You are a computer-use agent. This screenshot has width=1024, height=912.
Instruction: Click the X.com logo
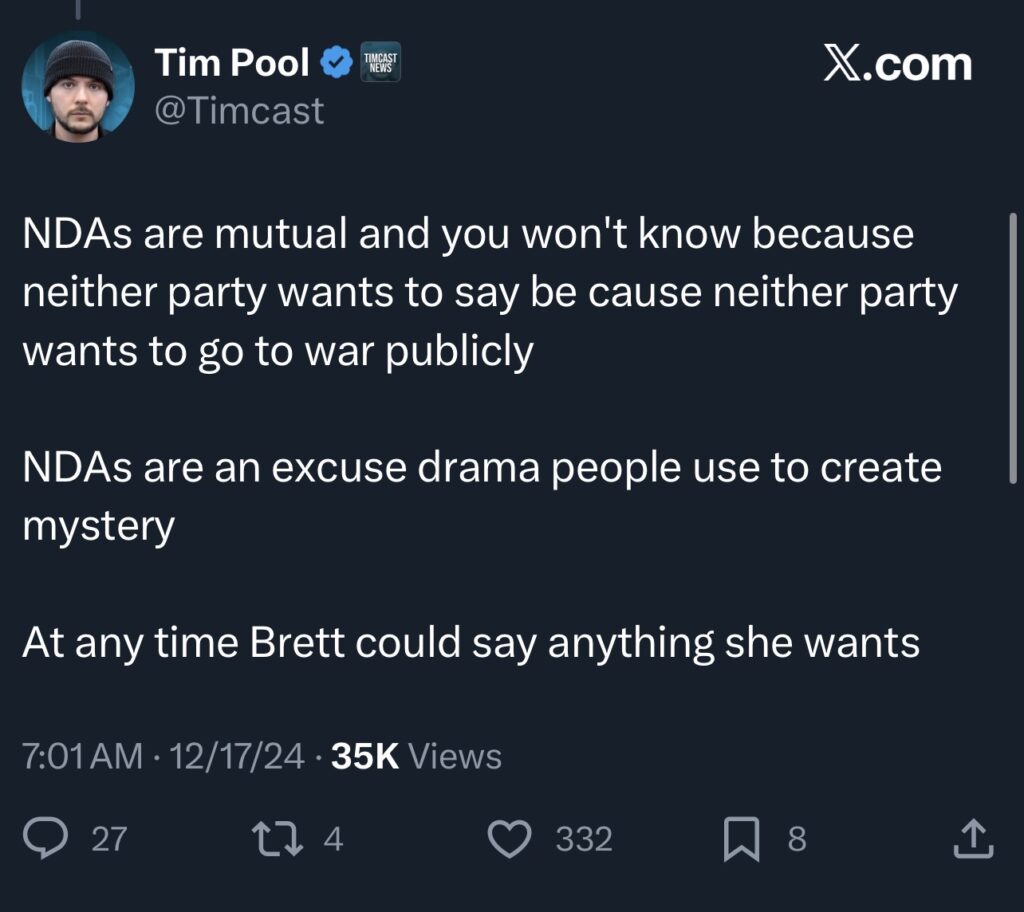point(897,65)
